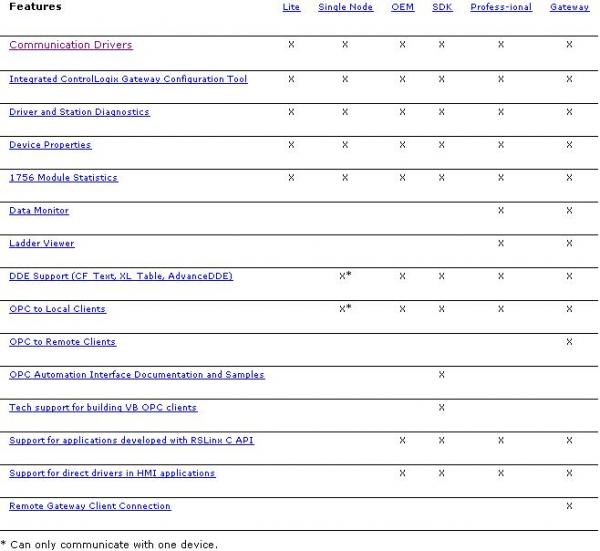Open the Device Properties link
The width and height of the screenshot is (600, 551).
pyautogui.click(x=50, y=145)
